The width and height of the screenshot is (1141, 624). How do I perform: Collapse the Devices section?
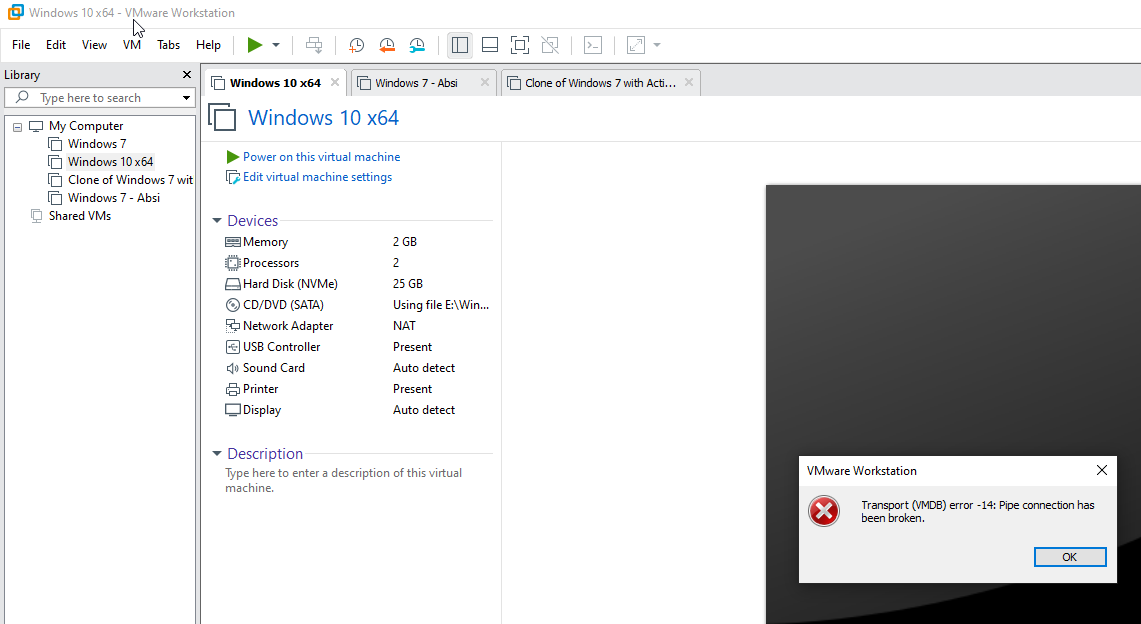point(217,220)
